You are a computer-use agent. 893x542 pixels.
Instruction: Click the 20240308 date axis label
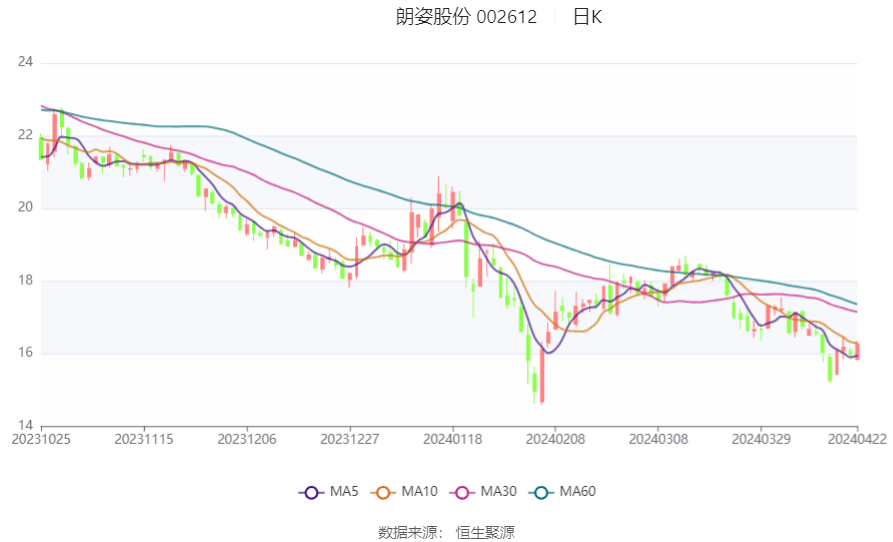pos(658,440)
